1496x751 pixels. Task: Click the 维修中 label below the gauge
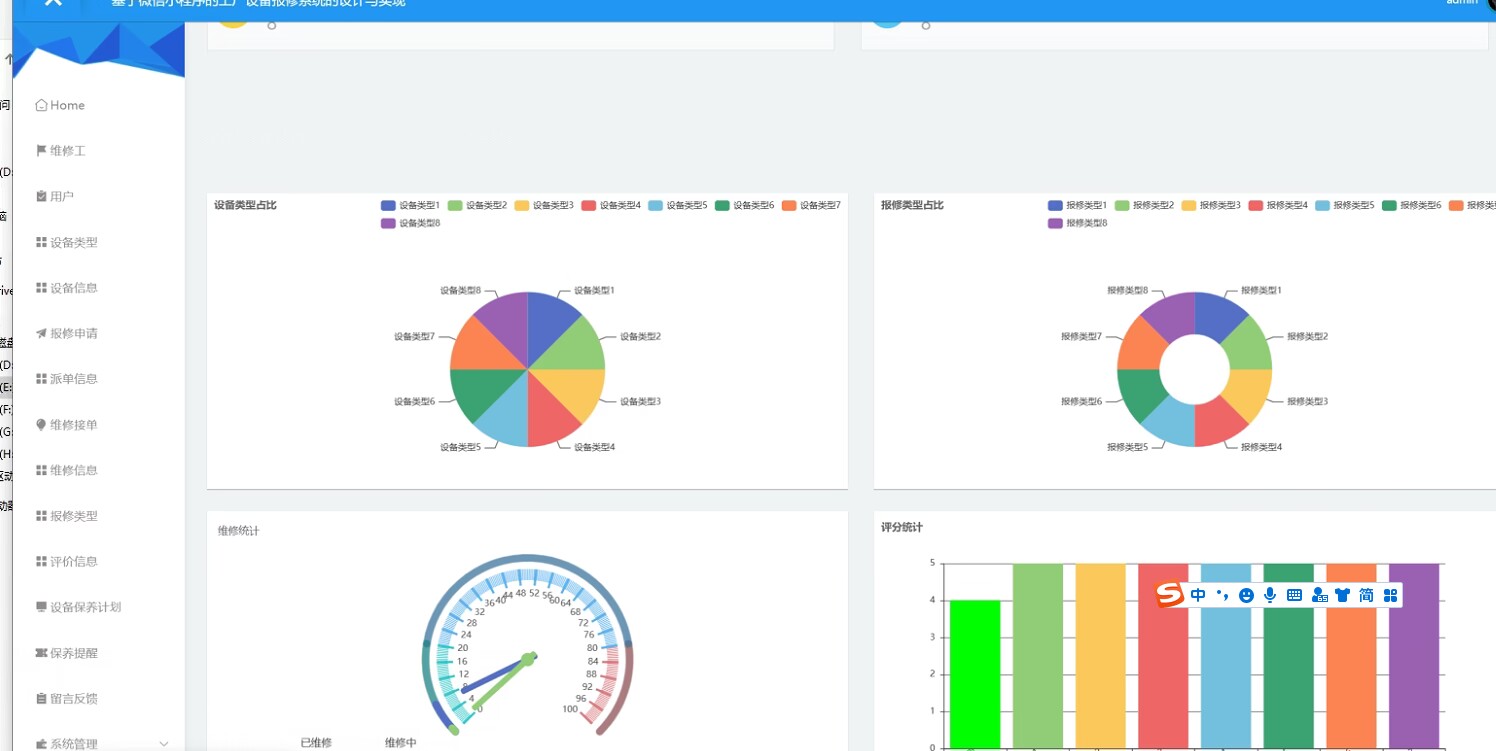pyautogui.click(x=401, y=743)
